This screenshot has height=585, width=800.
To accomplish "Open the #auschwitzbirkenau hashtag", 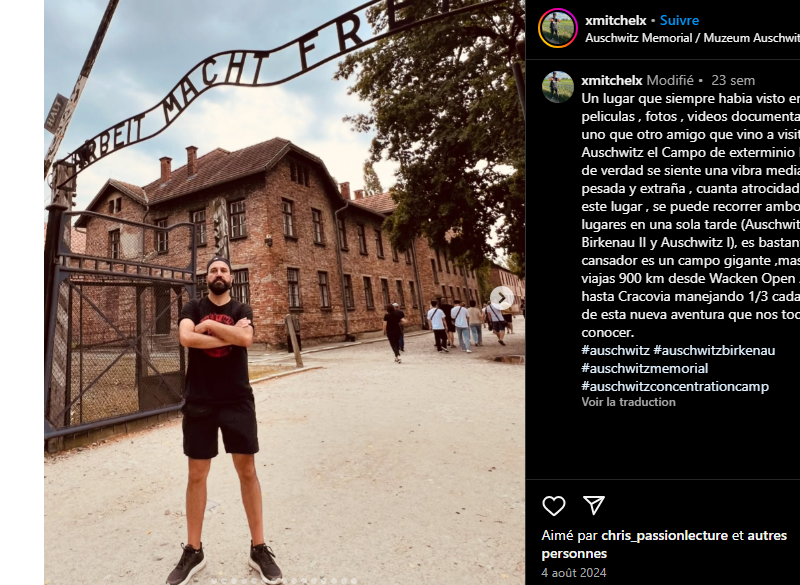I will [714, 350].
